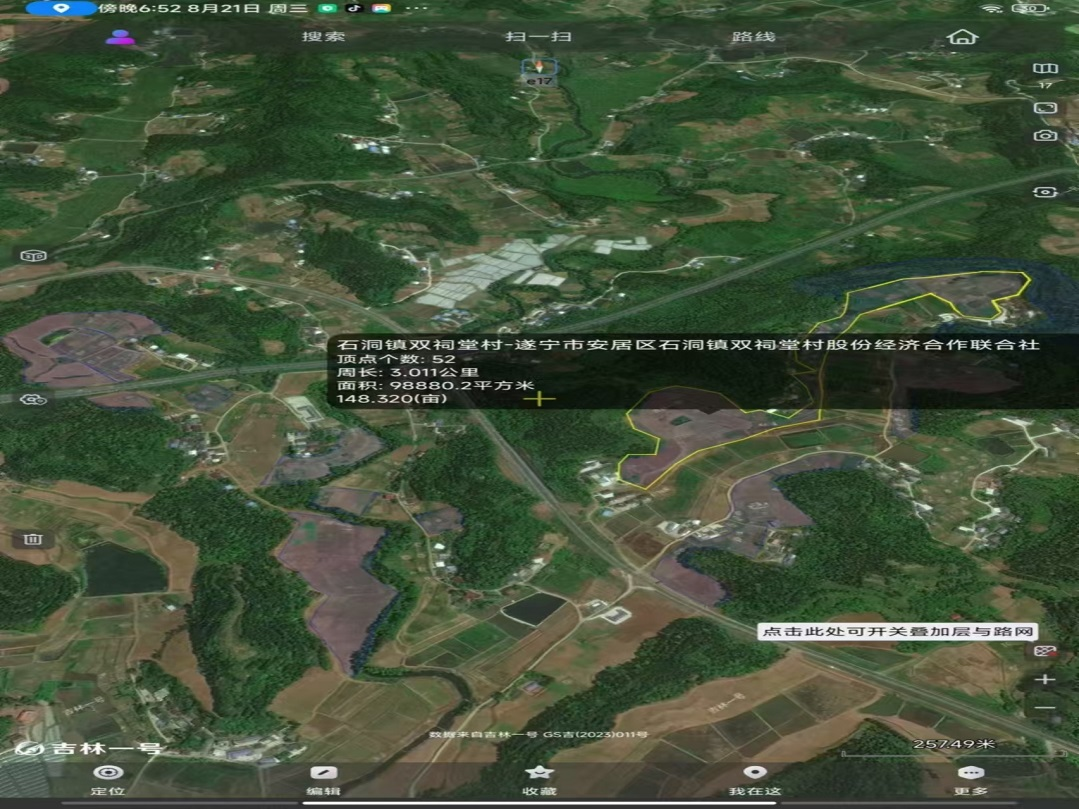Toggle the 3D view mode
This screenshot has height=809, width=1079.
tap(33, 256)
